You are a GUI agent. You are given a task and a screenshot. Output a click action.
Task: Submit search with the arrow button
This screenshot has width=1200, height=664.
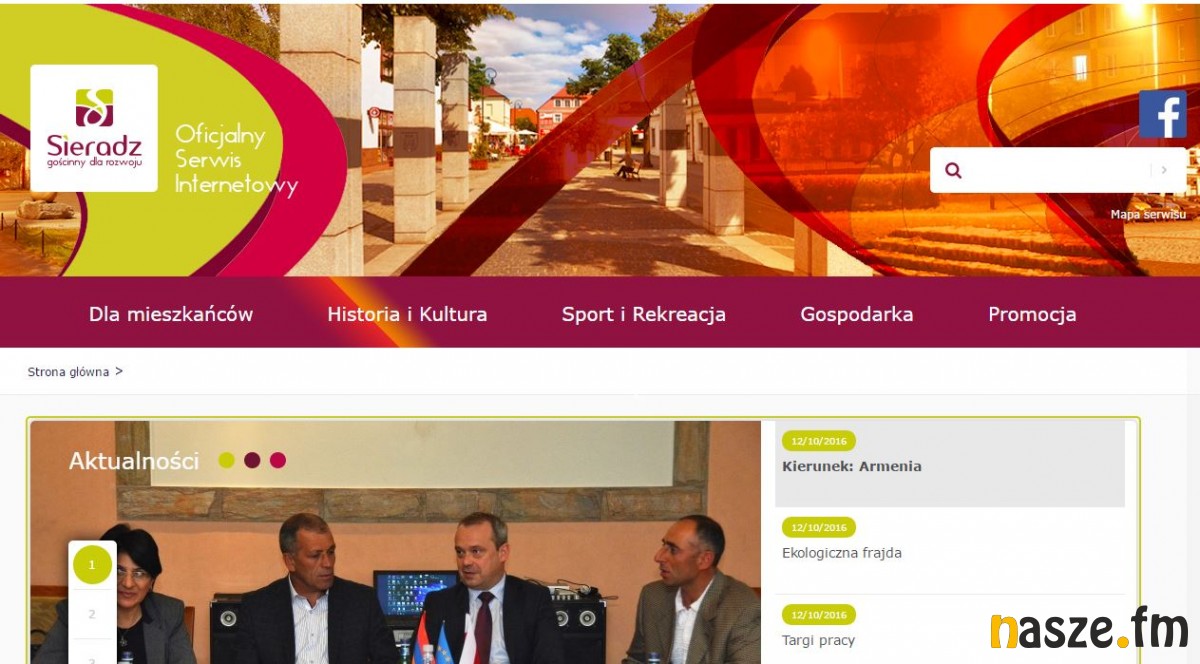coord(1164,170)
